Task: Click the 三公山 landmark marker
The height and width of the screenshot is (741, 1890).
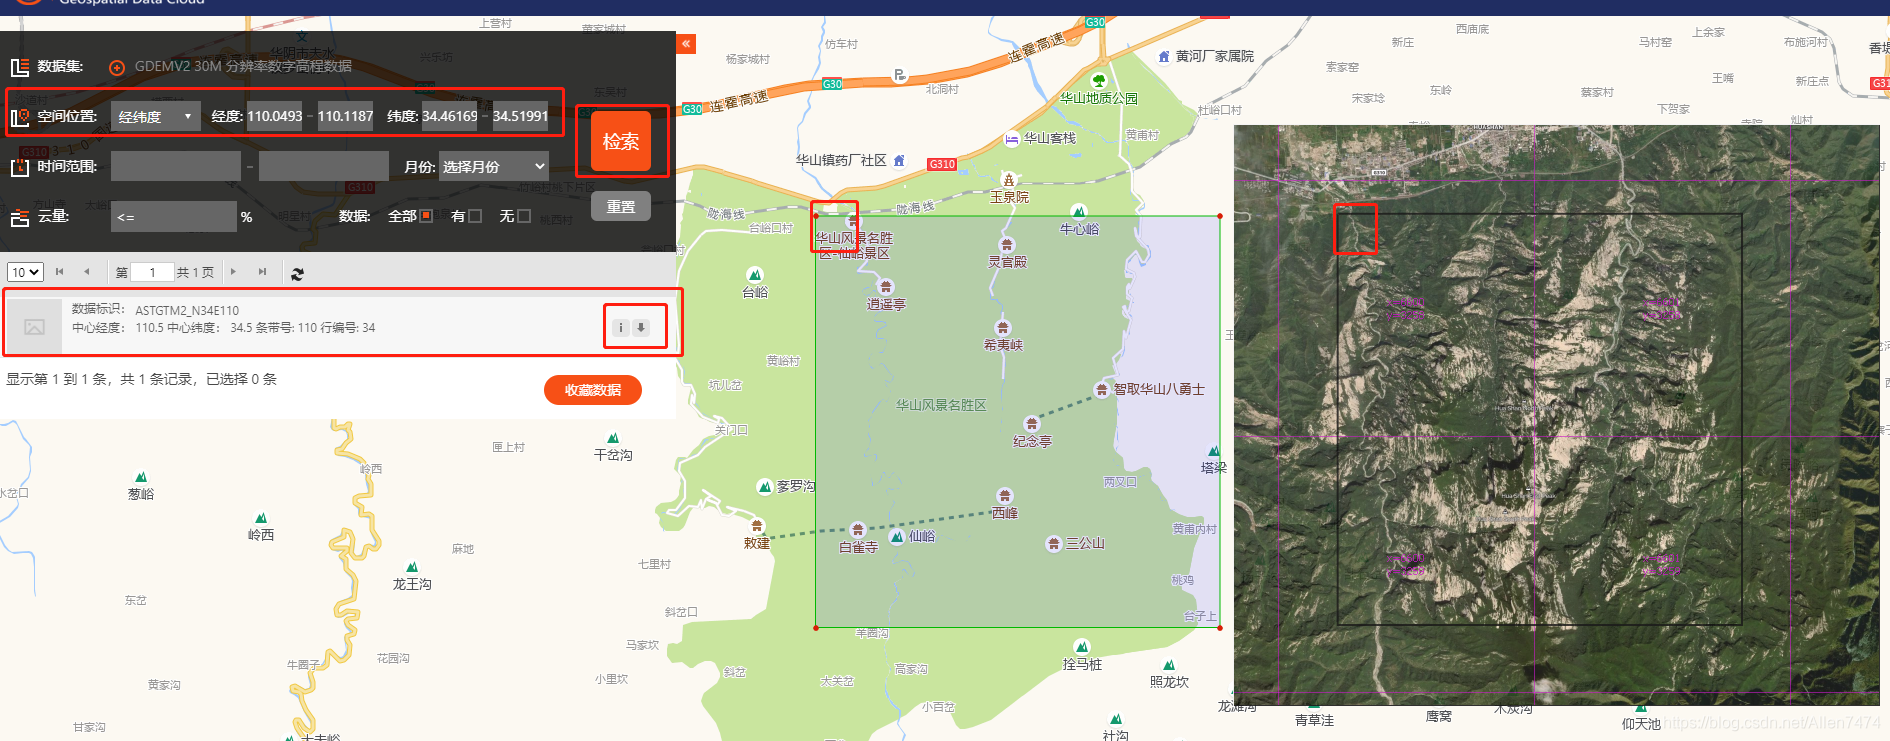Action: click(1053, 544)
